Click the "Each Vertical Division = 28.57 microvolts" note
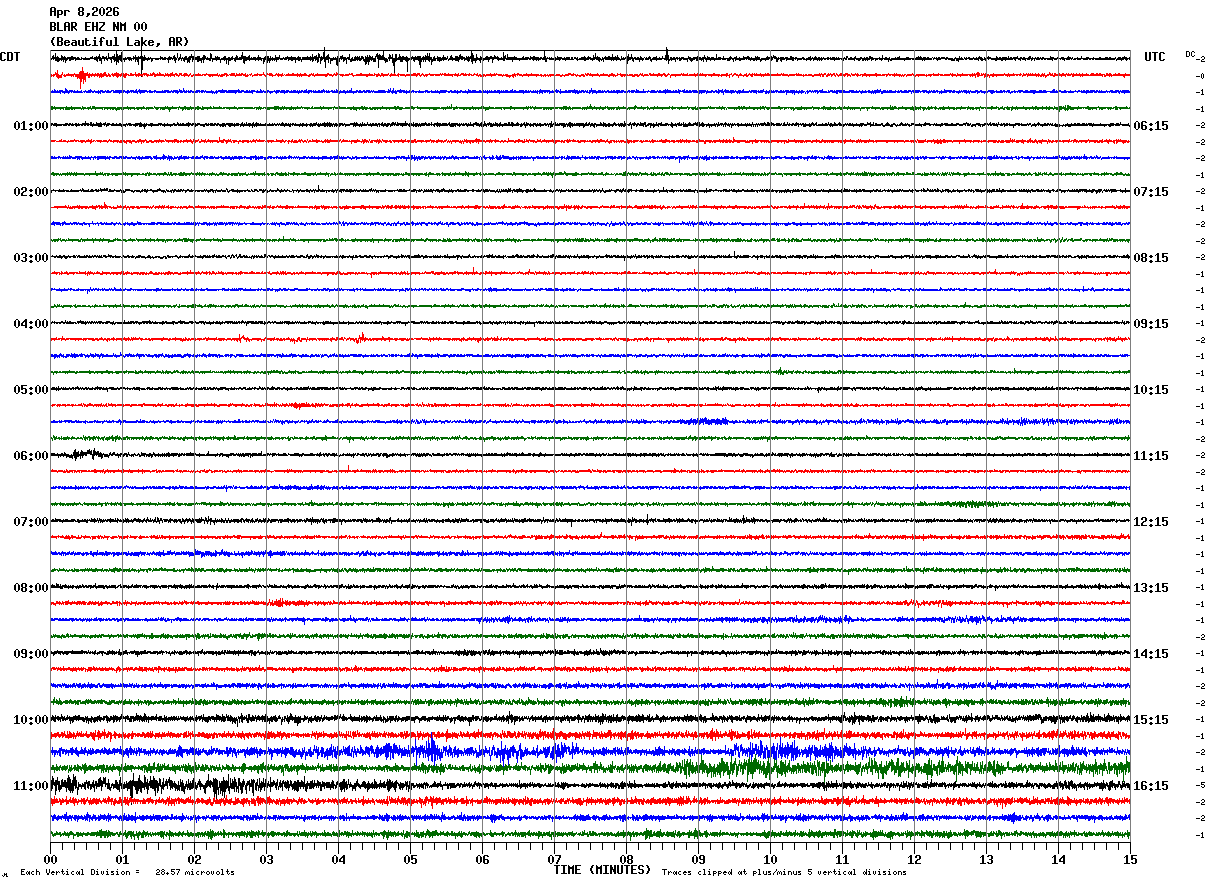This screenshot has width=1210, height=886. pos(127,872)
